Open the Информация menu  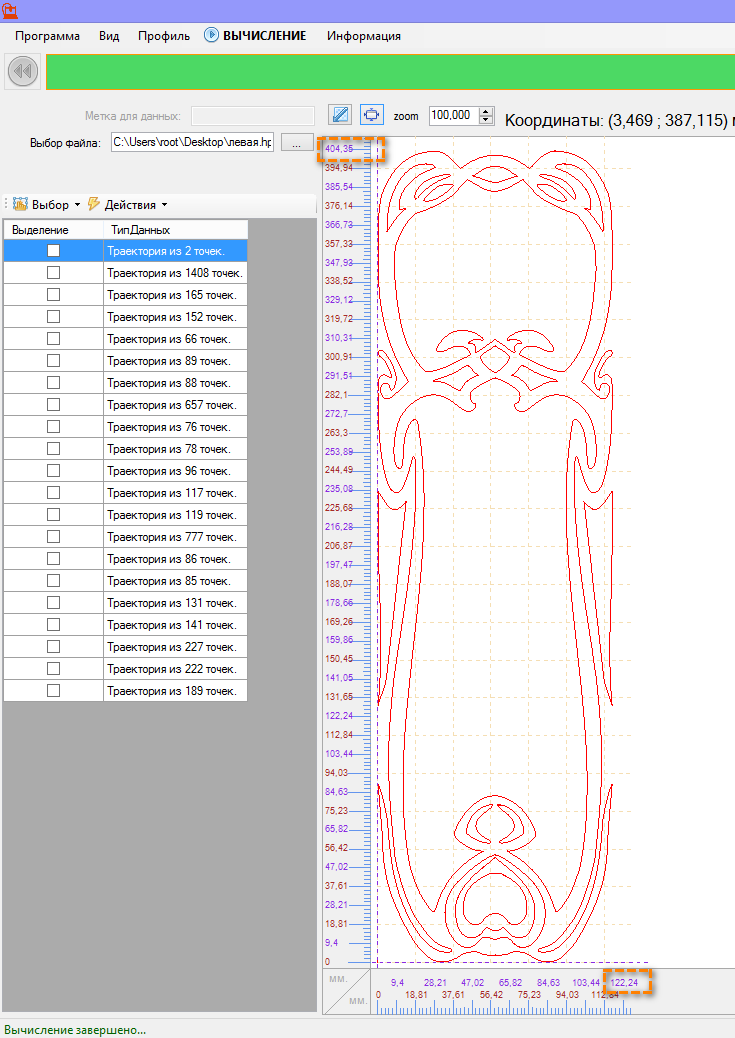coord(364,36)
